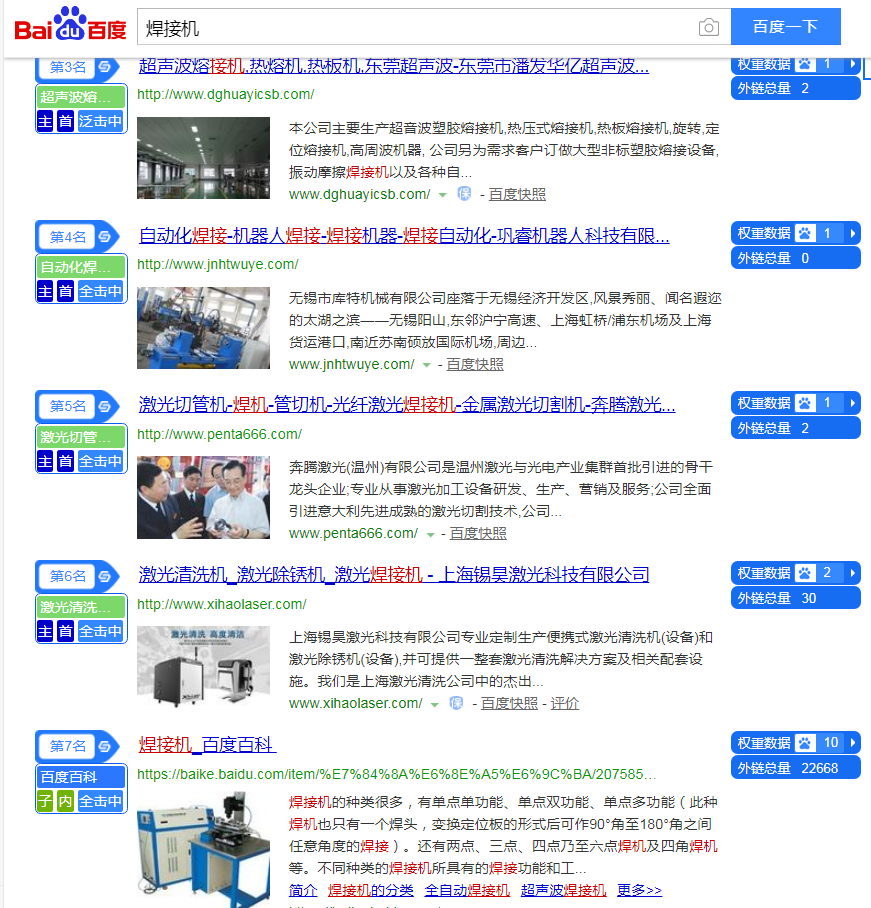The width and height of the screenshot is (871, 908).
Task: Click the blue machinery thumbnail for jnhtwuye
Action: (x=203, y=328)
